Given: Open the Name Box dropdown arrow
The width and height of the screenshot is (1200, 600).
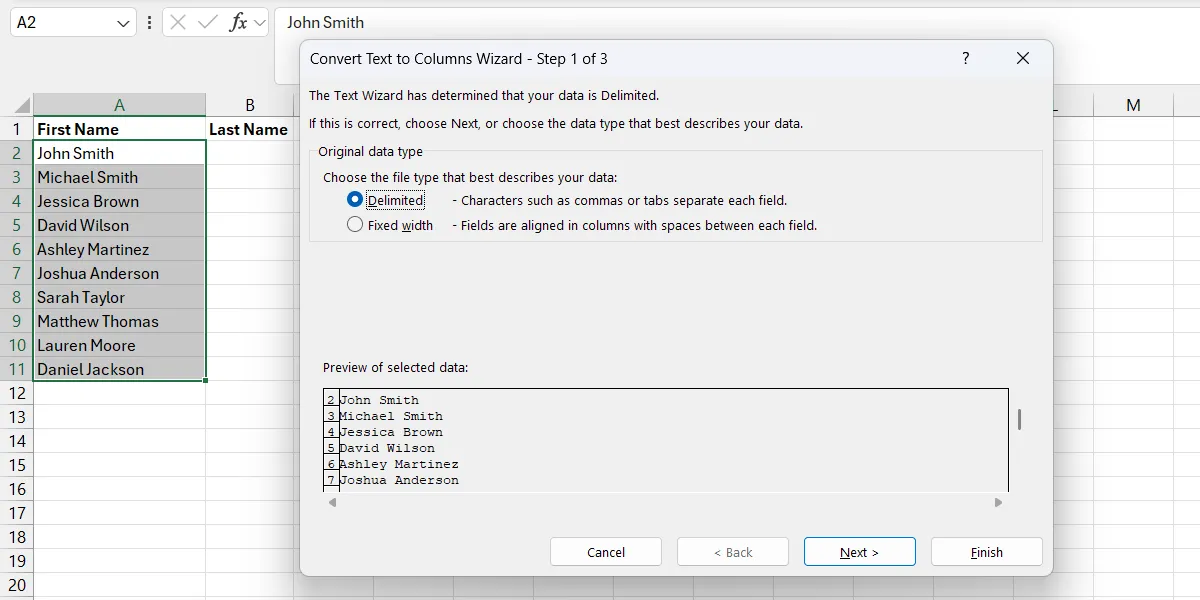Looking at the screenshot, I should coord(123,22).
